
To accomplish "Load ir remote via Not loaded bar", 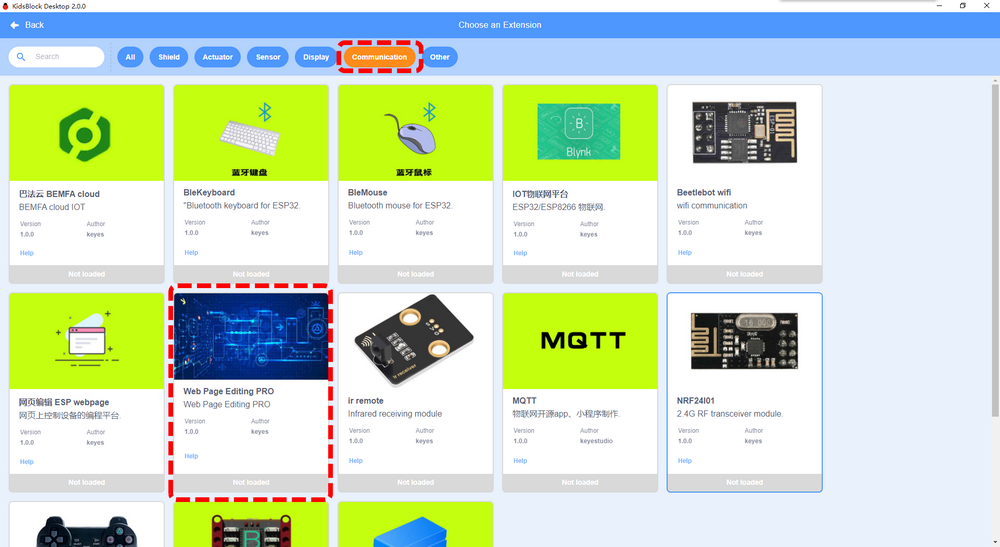I will [x=416, y=483].
